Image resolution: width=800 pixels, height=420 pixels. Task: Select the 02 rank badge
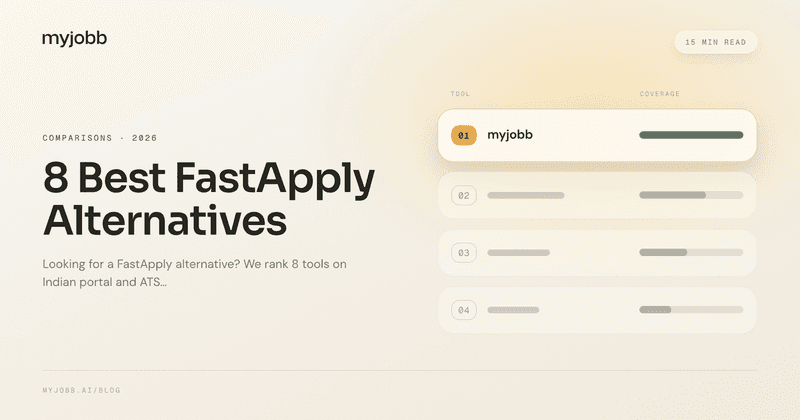(x=463, y=195)
